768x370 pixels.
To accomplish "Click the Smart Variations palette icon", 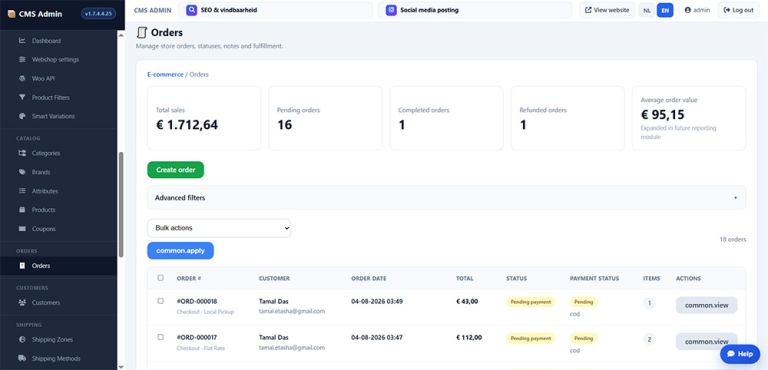I will click(22, 116).
